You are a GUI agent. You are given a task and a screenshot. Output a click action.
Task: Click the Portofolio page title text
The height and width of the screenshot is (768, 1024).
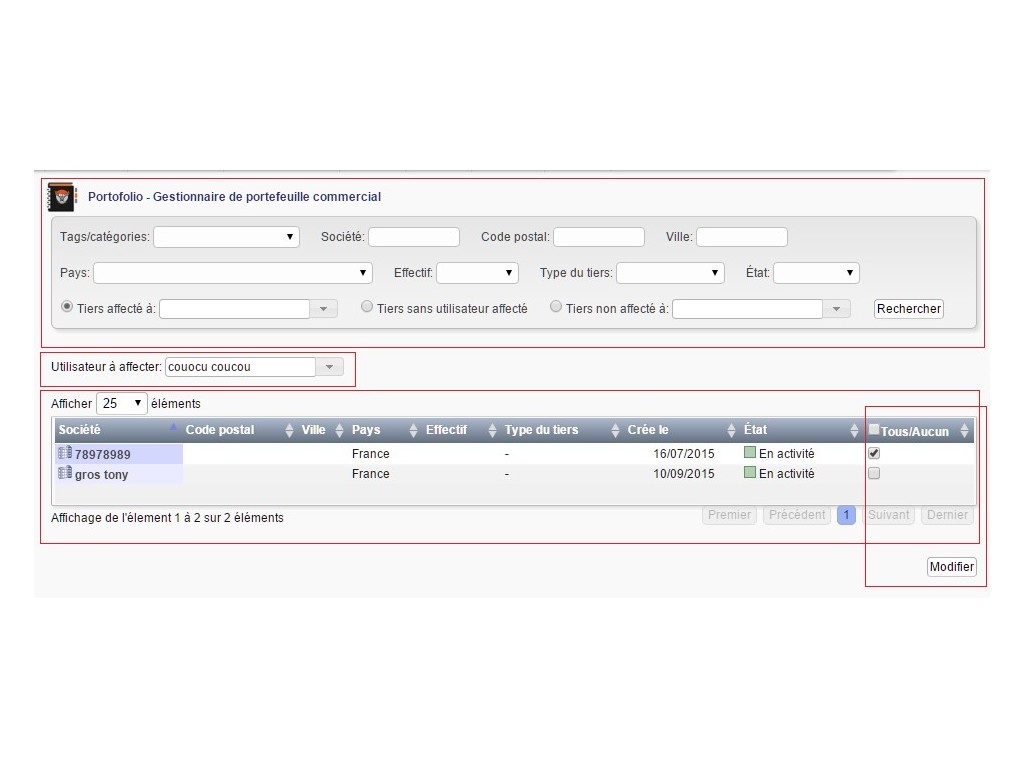click(234, 197)
